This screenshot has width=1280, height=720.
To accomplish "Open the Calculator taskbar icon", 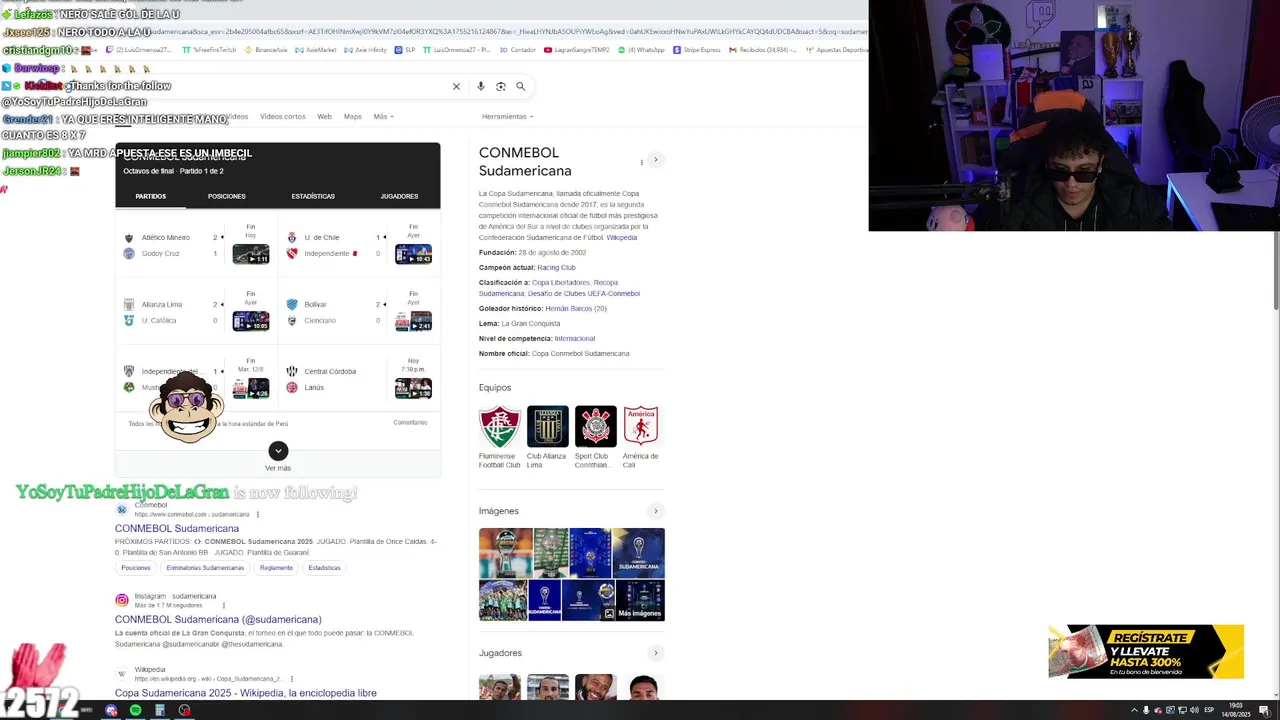I will 159,710.
